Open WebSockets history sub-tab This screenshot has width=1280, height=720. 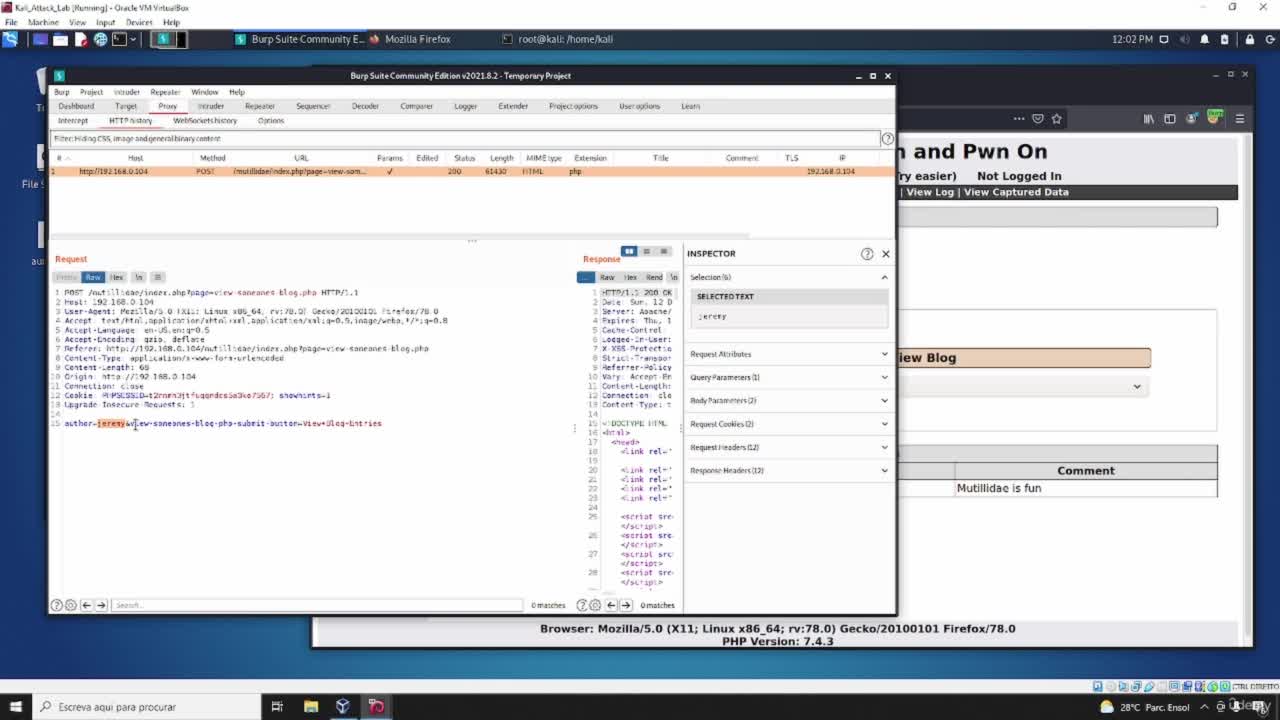(205, 121)
